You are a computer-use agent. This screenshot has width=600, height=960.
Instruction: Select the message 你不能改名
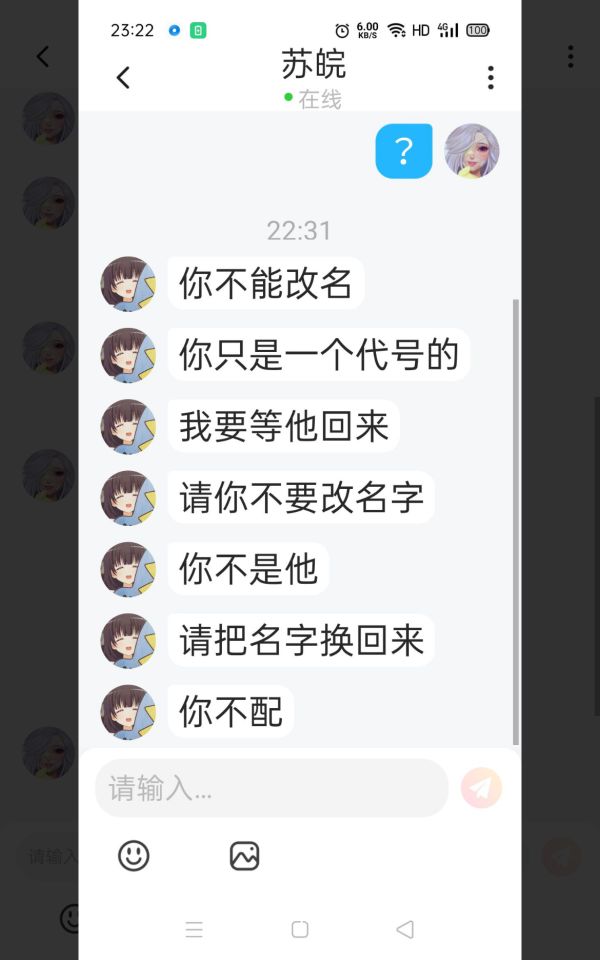(266, 283)
